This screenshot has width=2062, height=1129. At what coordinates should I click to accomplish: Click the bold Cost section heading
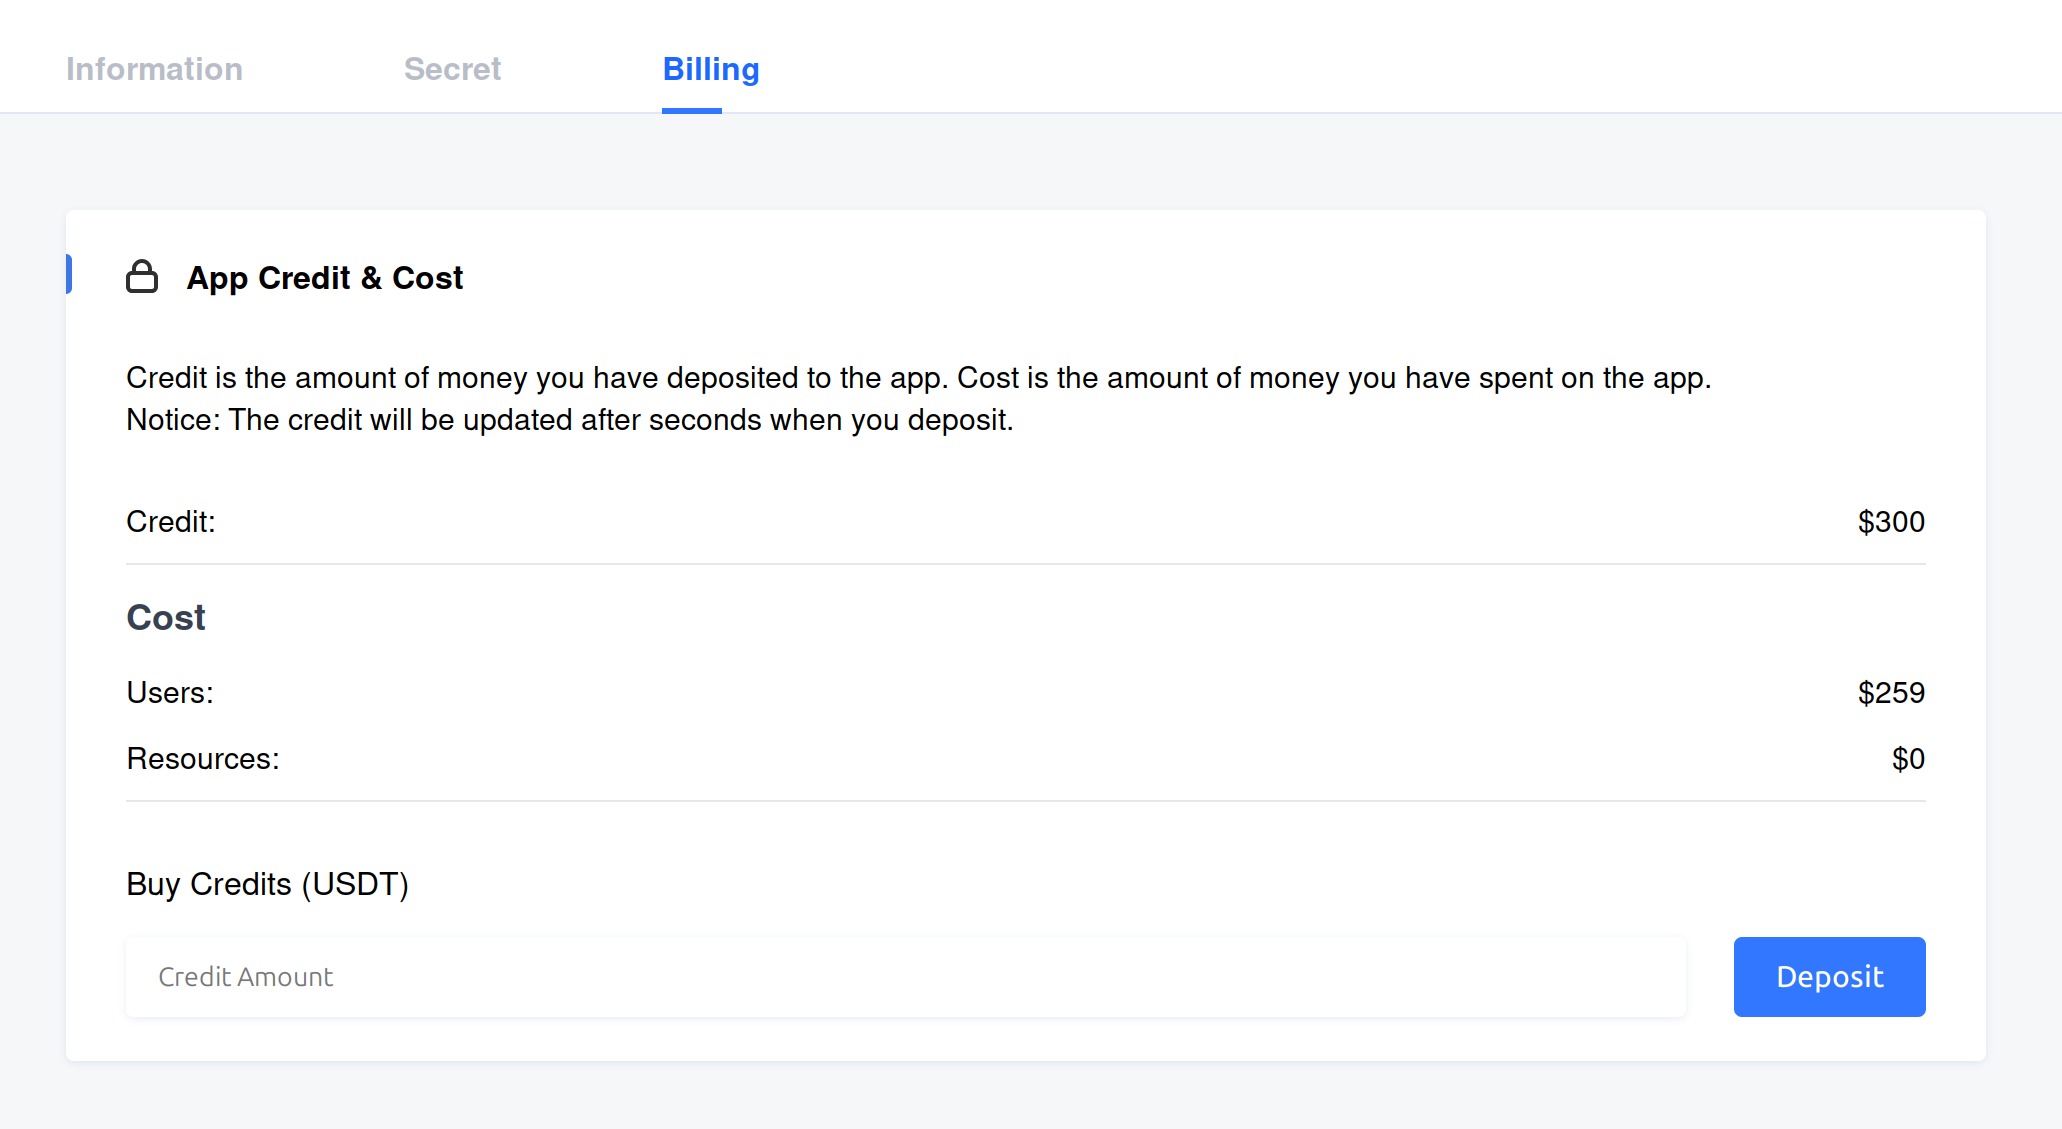(x=166, y=617)
